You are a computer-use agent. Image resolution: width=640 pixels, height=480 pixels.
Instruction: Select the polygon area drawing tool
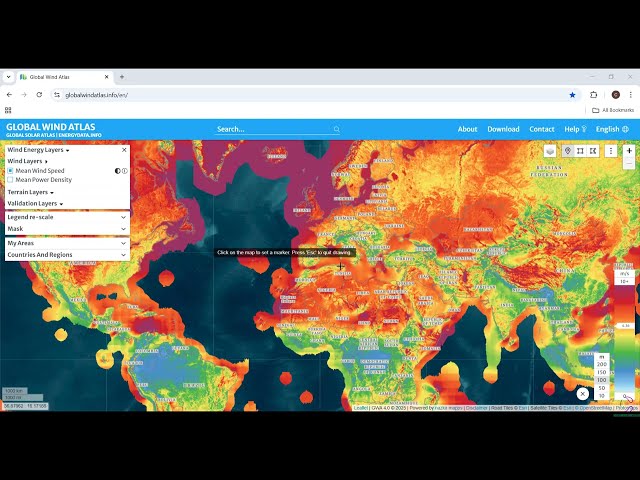pyautogui.click(x=593, y=151)
